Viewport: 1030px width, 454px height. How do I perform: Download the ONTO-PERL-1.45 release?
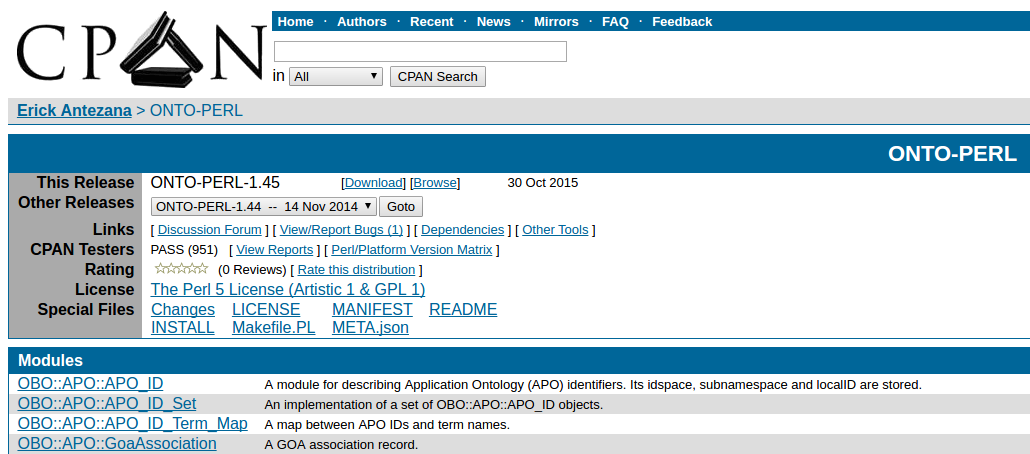373,183
